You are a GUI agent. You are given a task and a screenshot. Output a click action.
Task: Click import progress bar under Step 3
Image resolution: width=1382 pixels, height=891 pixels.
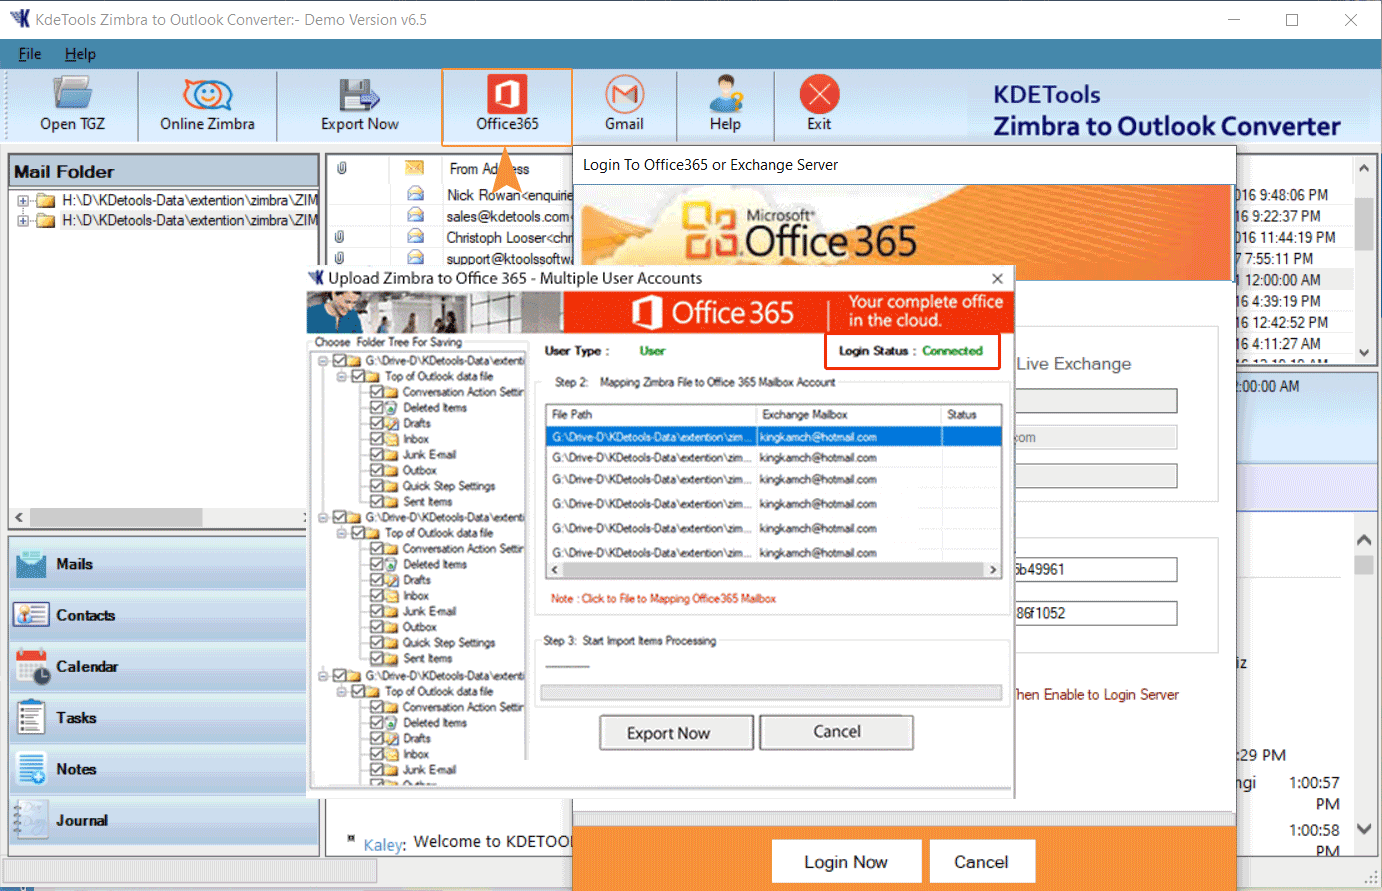(x=770, y=692)
